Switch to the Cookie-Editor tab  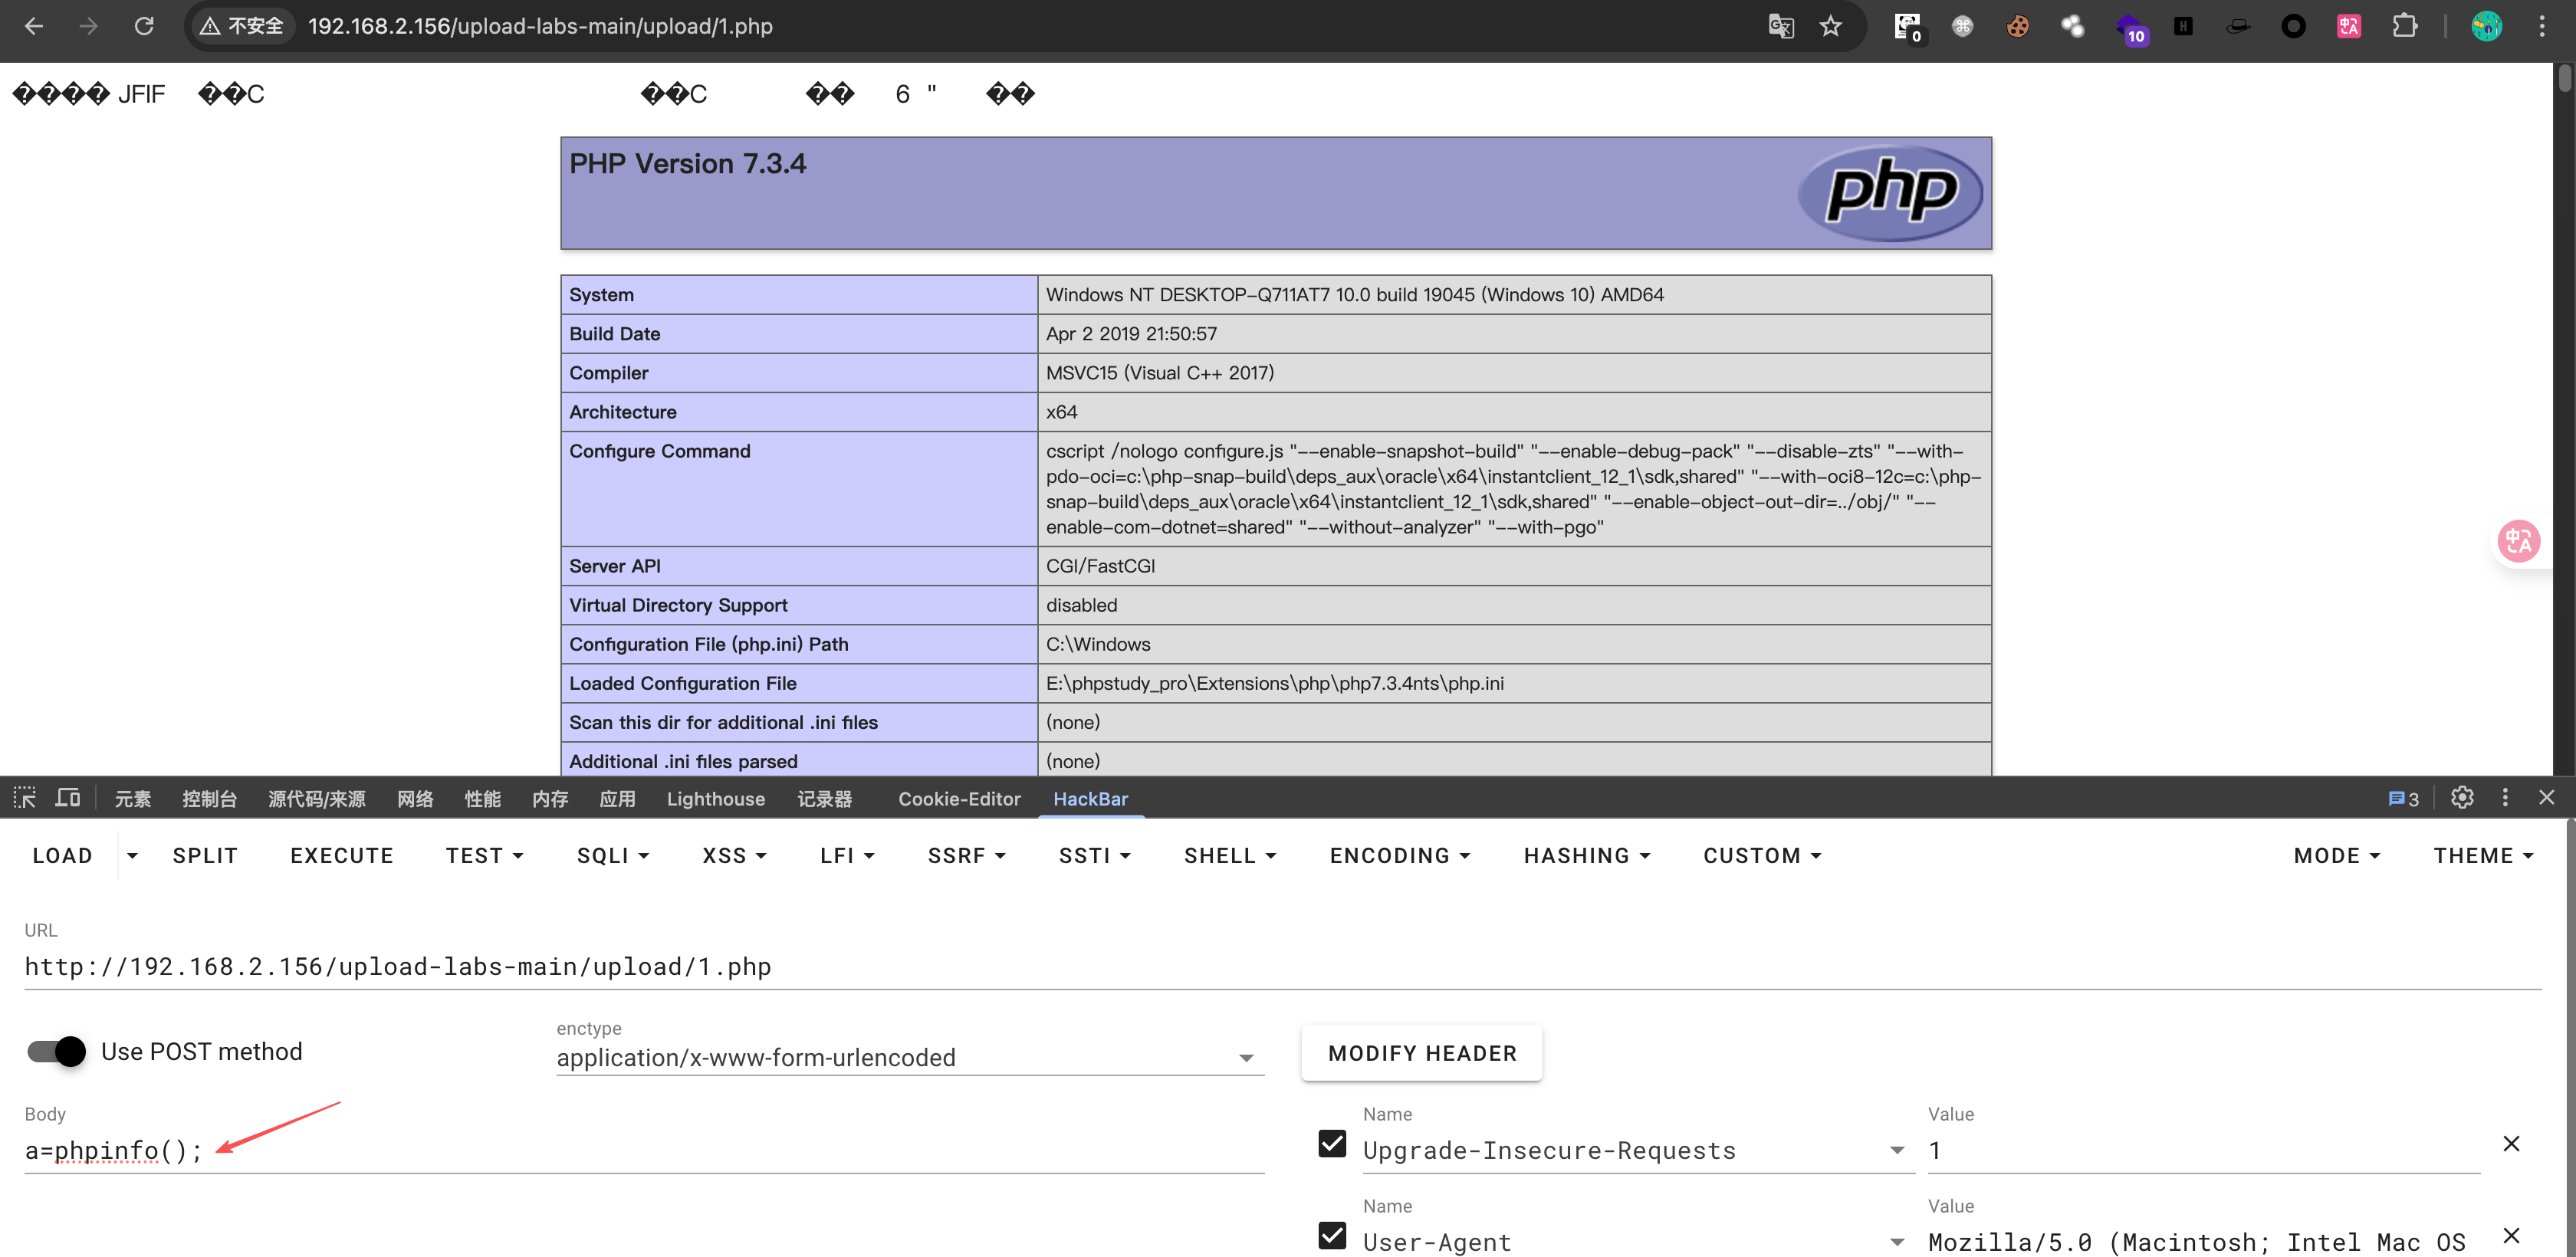(959, 798)
